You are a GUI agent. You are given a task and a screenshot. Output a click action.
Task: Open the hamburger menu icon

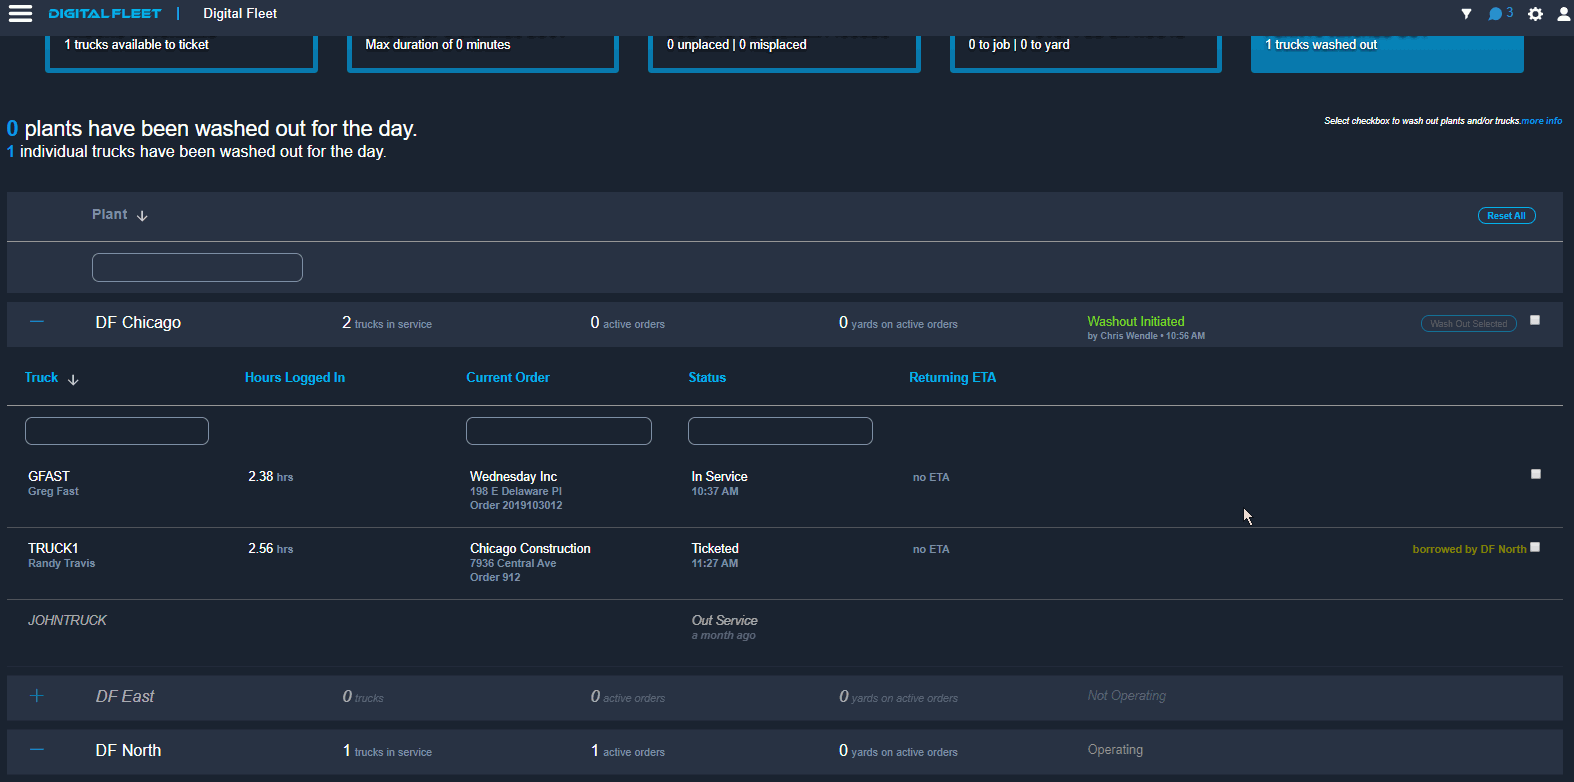tap(20, 13)
